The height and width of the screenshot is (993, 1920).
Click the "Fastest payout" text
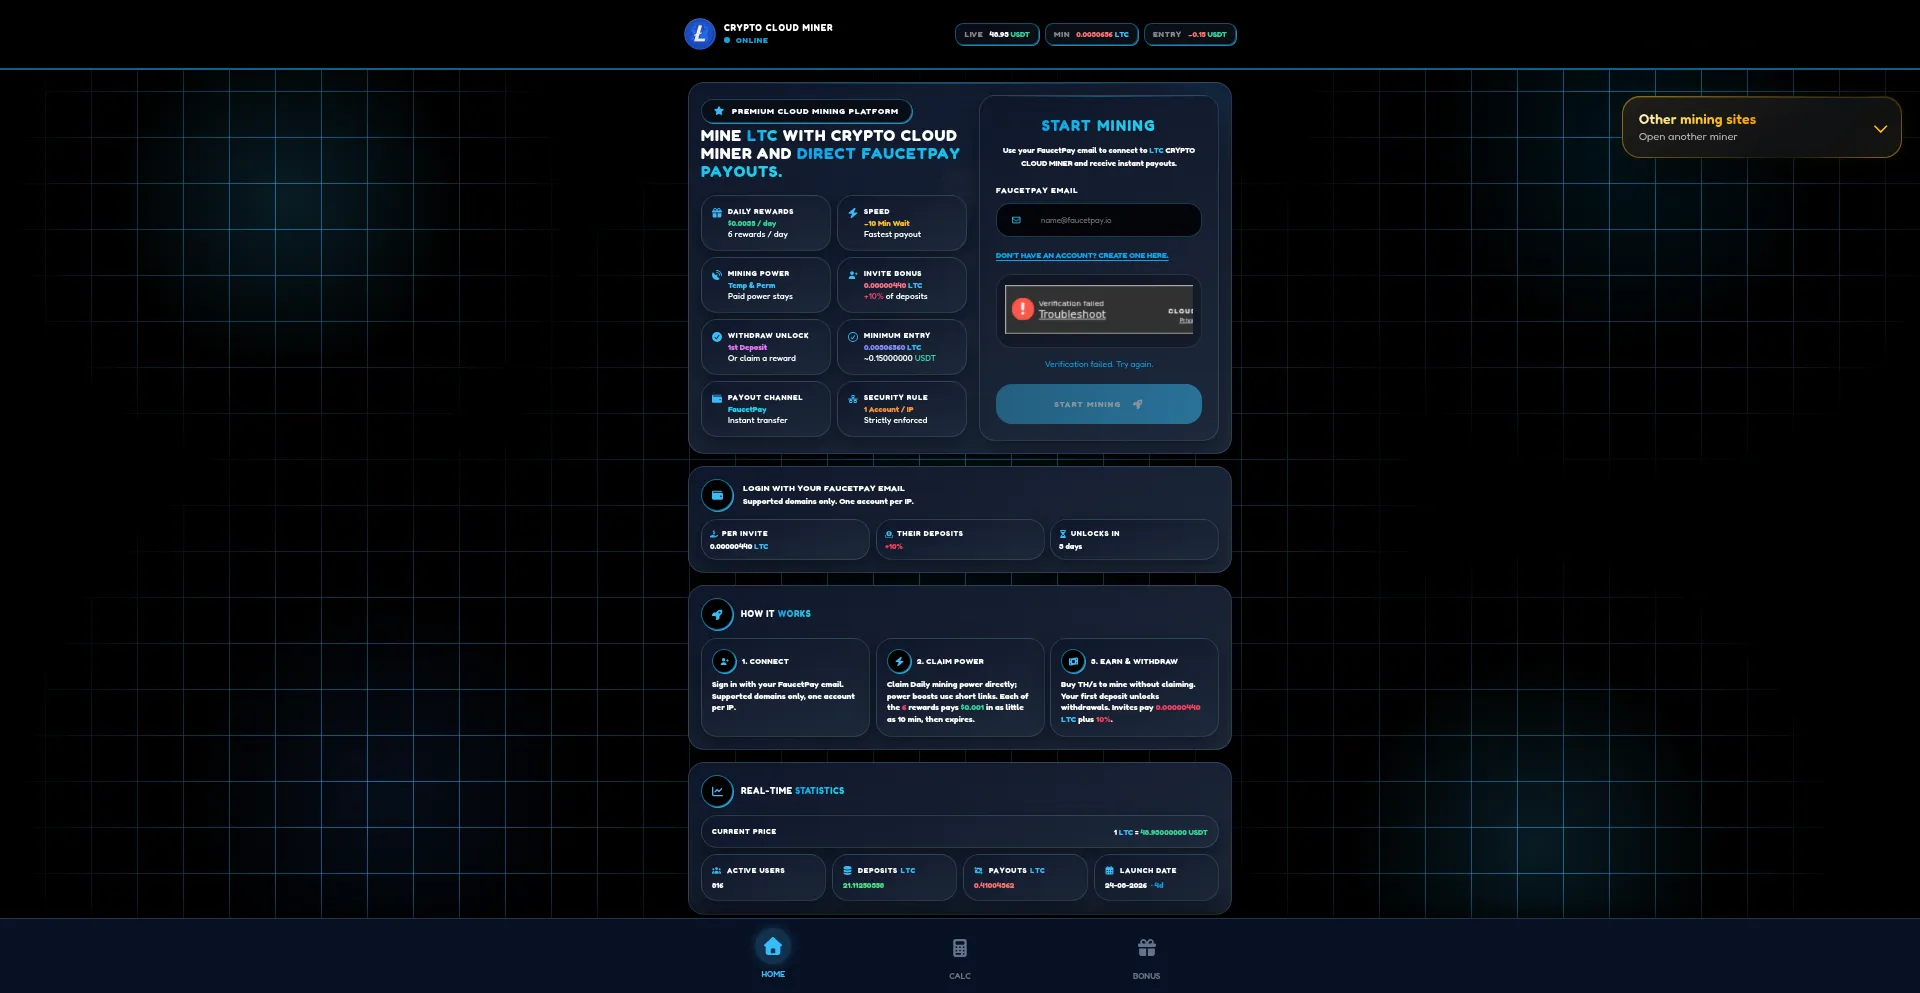pyautogui.click(x=893, y=235)
